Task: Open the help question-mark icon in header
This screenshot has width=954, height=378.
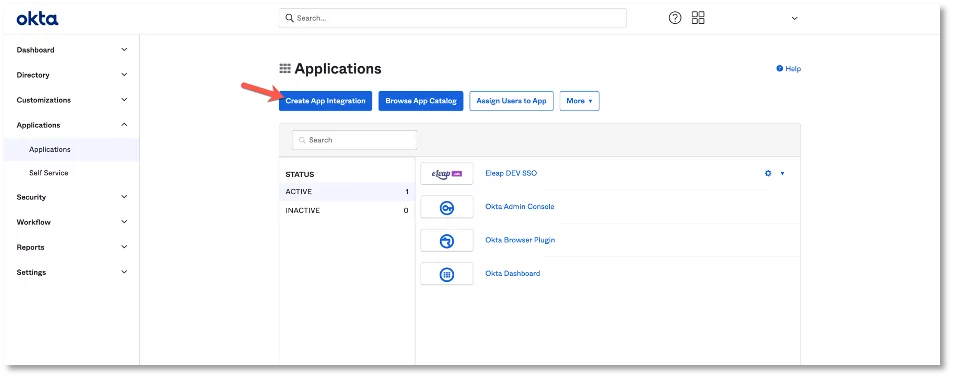Action: (x=675, y=18)
